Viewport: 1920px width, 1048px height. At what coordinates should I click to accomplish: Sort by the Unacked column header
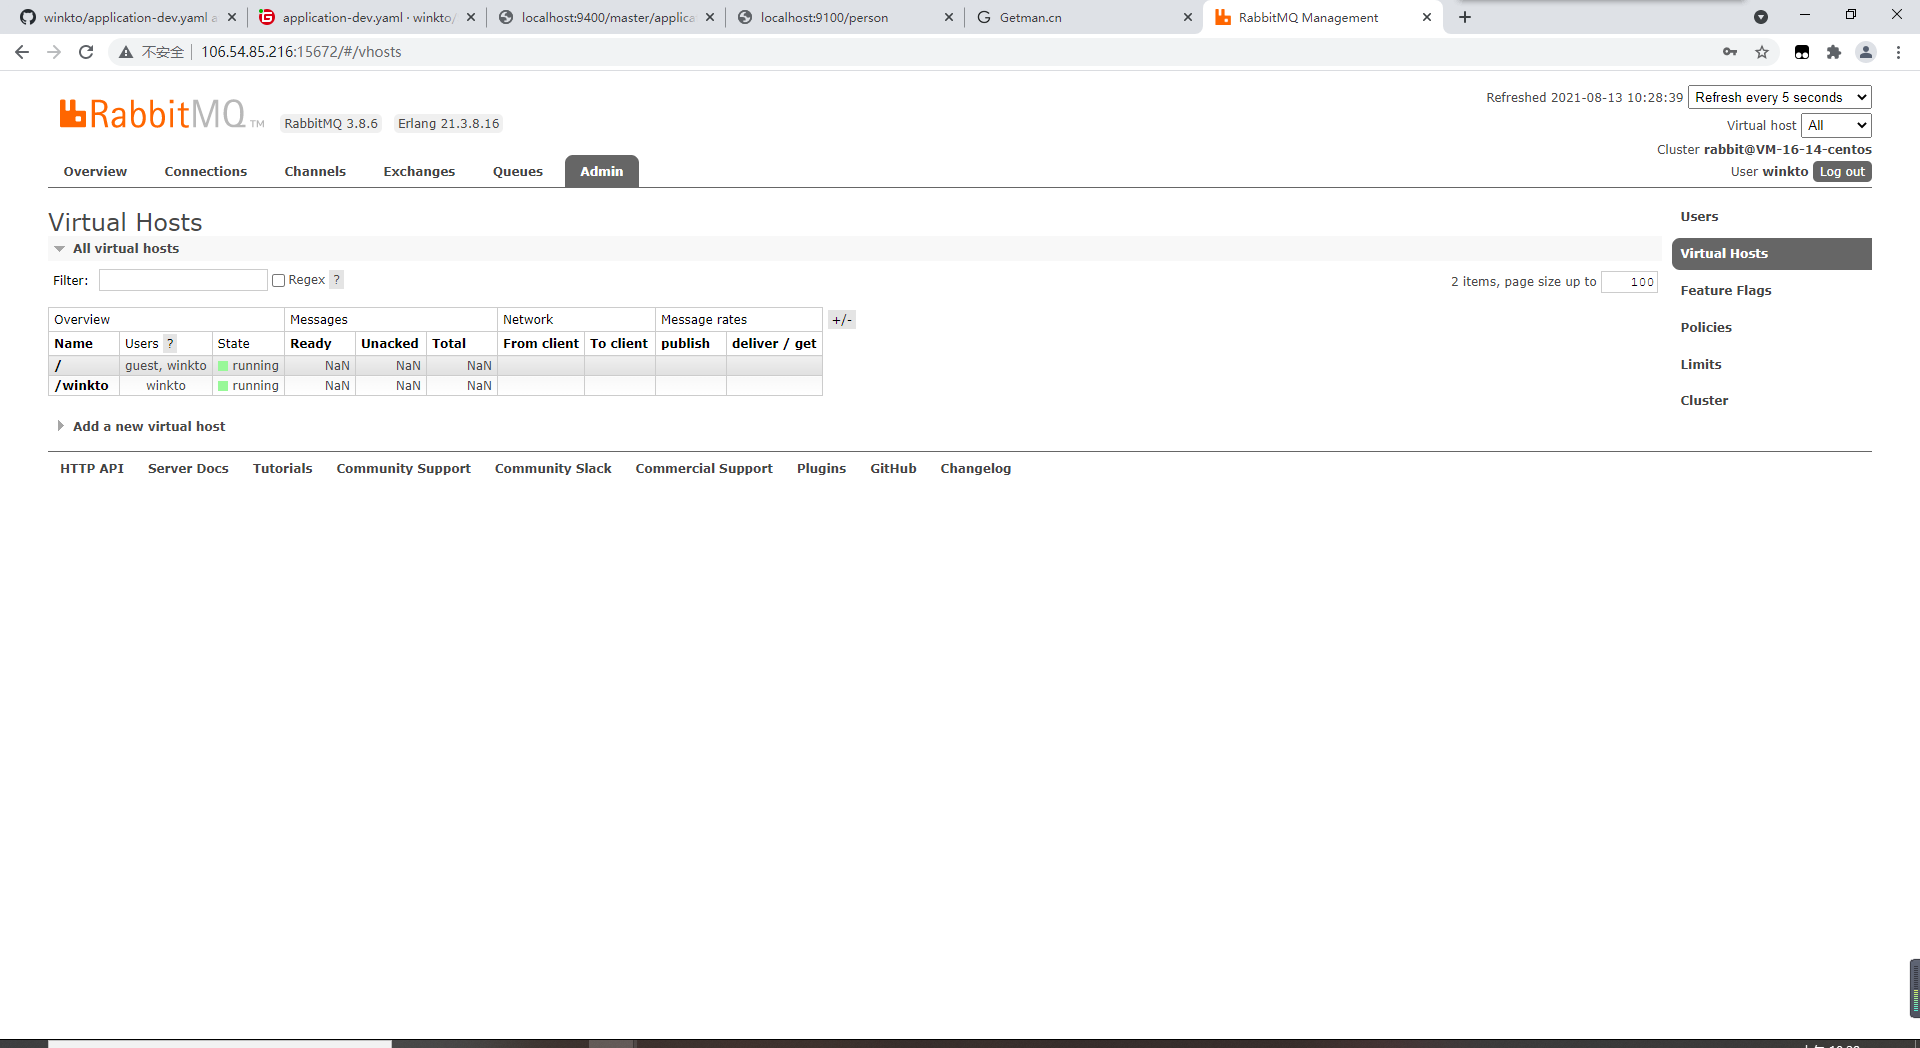coord(390,343)
